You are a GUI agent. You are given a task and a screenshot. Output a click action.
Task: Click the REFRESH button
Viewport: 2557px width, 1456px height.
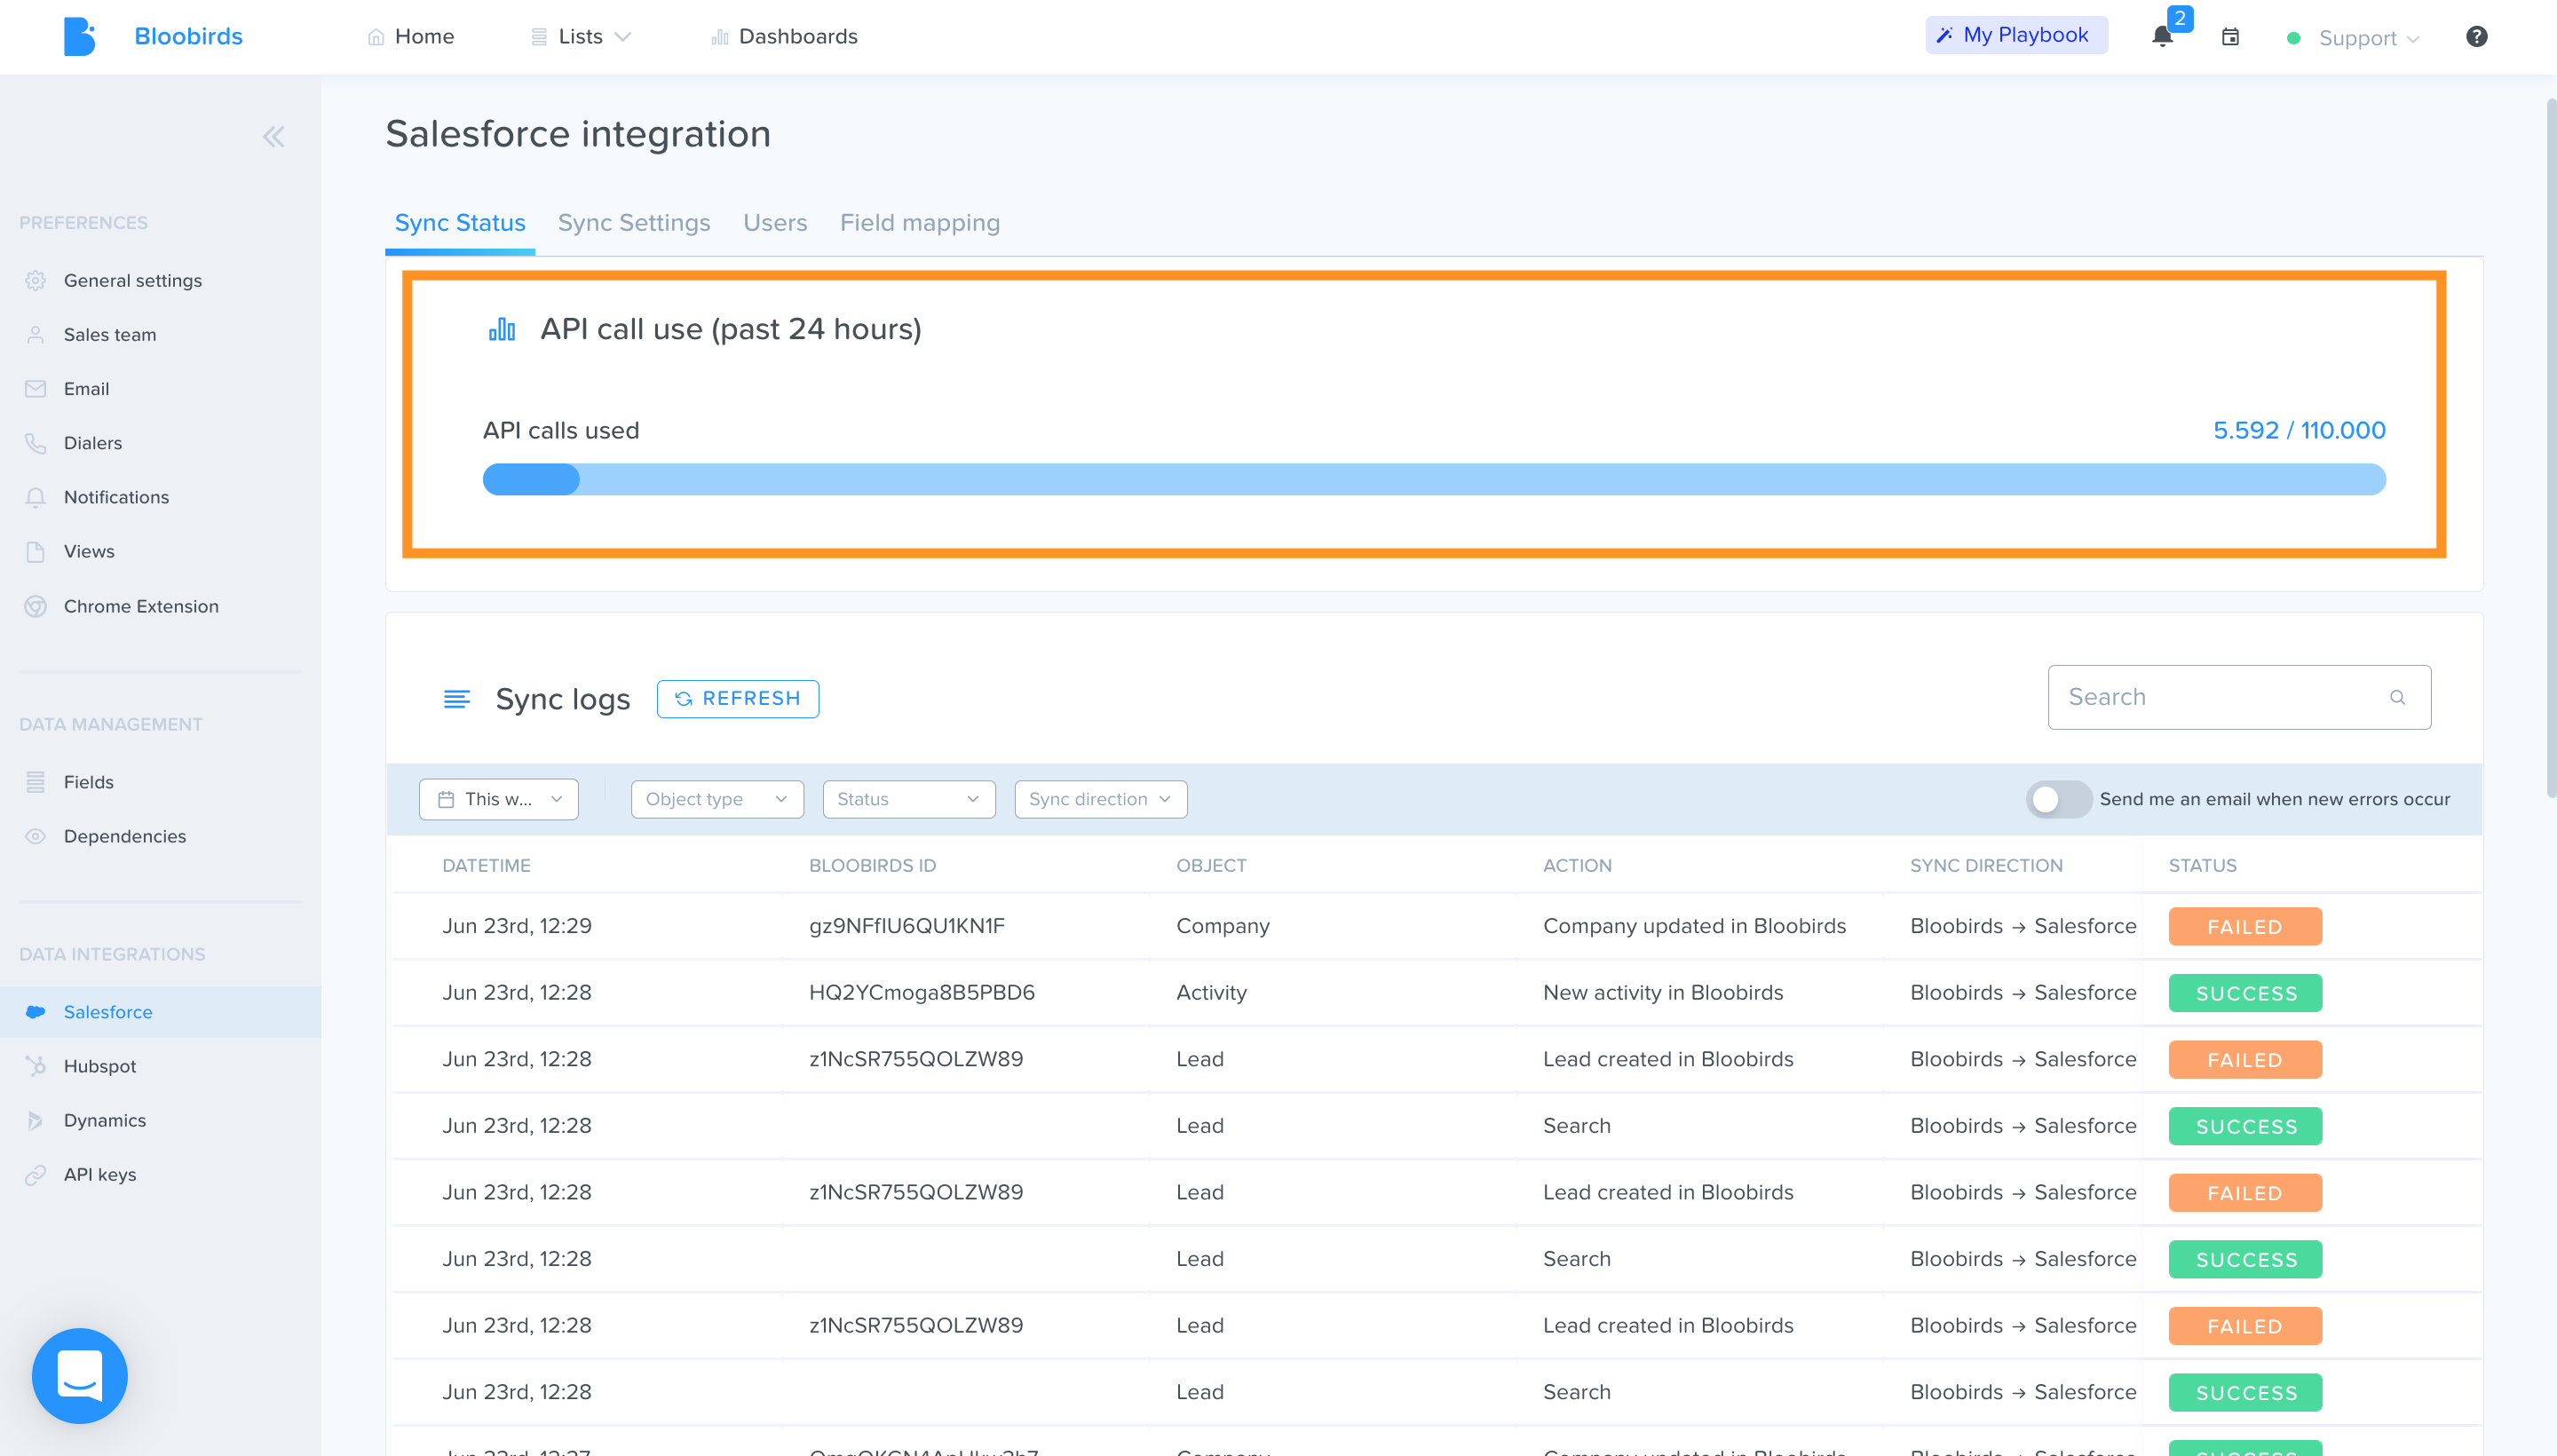click(738, 699)
